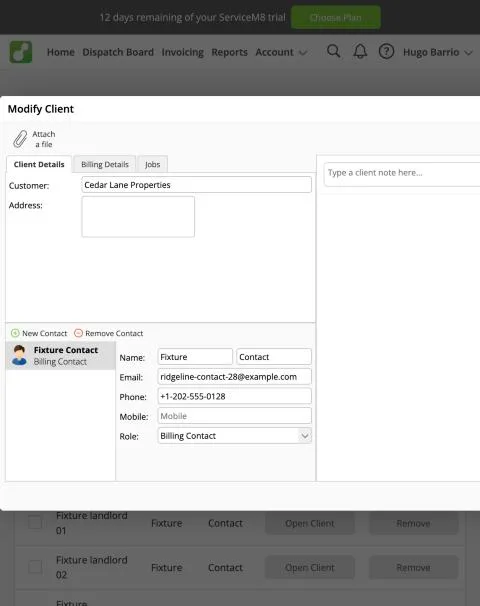Click the help question mark icon
The height and width of the screenshot is (606, 480).
tap(386, 51)
